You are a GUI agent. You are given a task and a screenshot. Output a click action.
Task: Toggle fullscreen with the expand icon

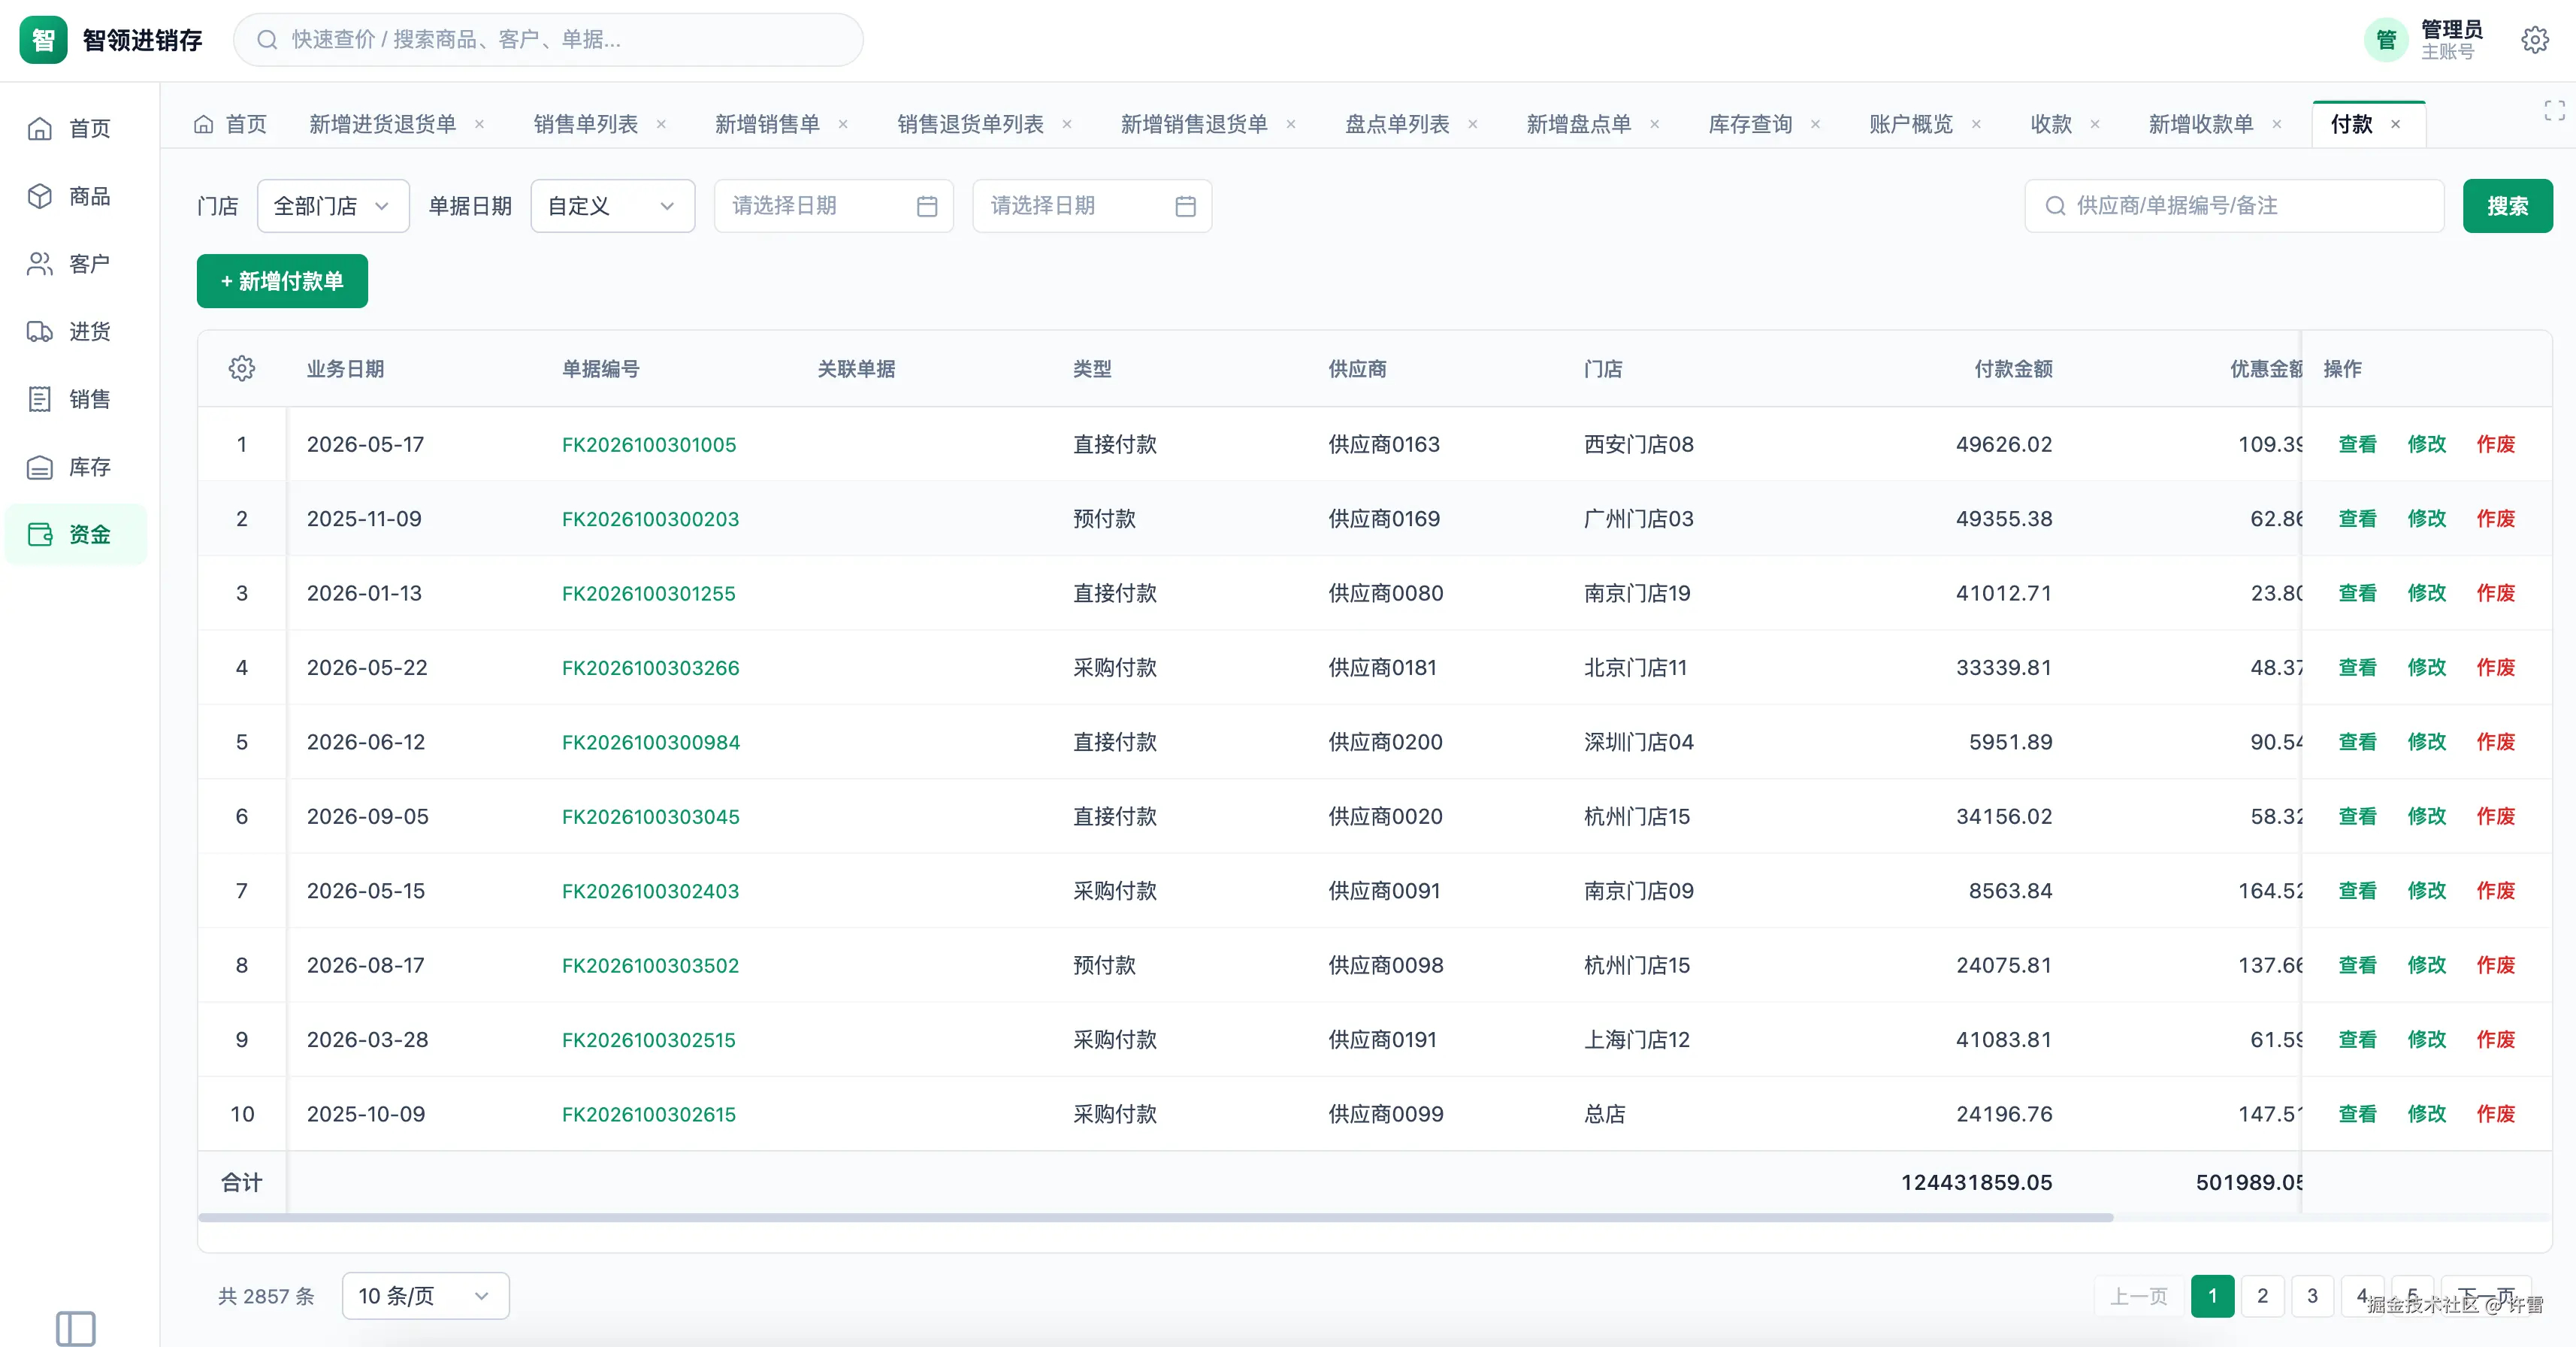coord(2554,110)
